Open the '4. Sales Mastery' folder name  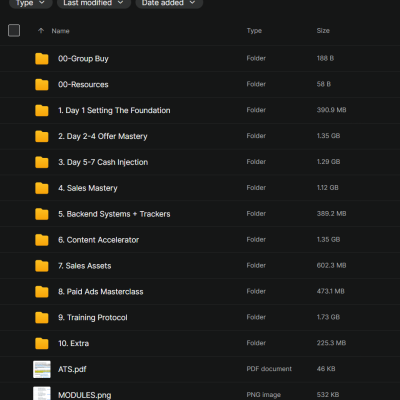[x=88, y=188]
